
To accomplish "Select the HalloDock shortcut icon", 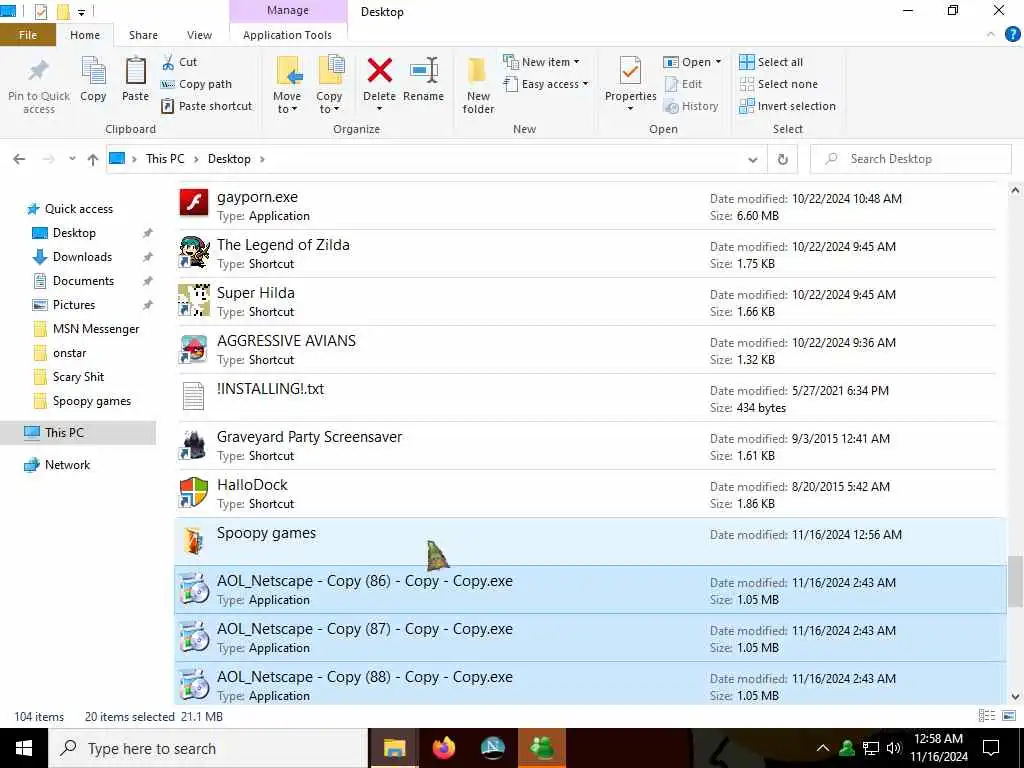I will click(x=194, y=492).
